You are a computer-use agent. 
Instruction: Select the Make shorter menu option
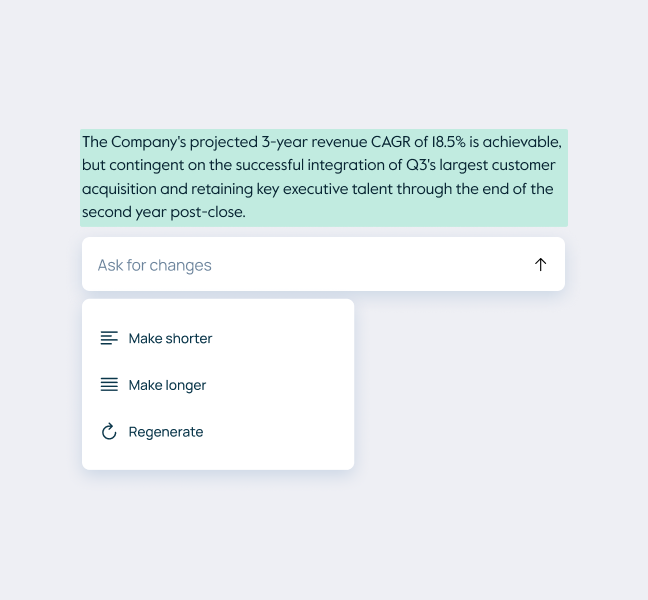coord(170,339)
